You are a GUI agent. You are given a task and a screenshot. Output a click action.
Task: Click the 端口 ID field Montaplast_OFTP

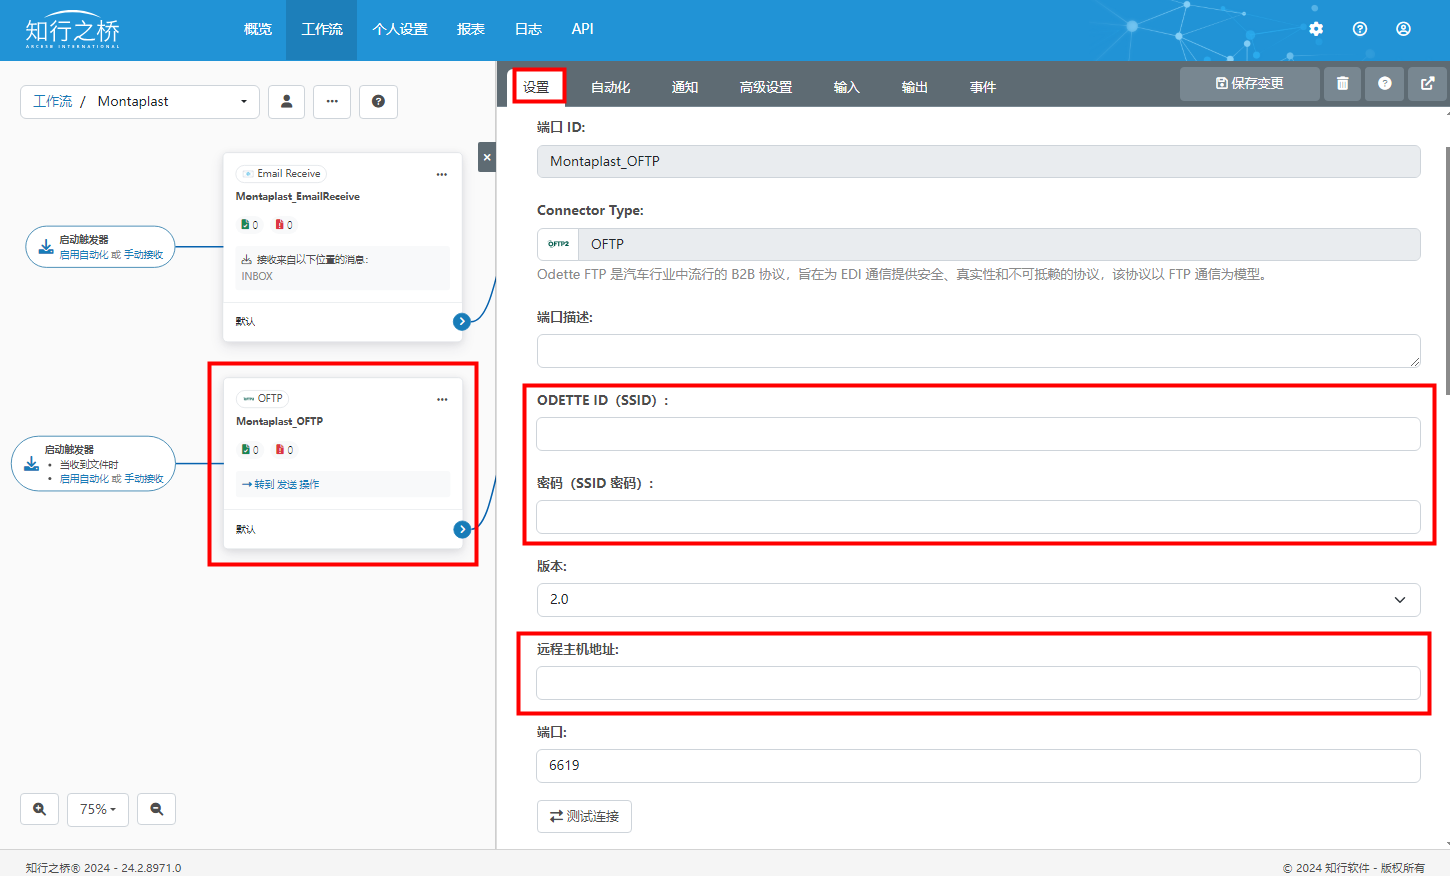click(x=978, y=161)
